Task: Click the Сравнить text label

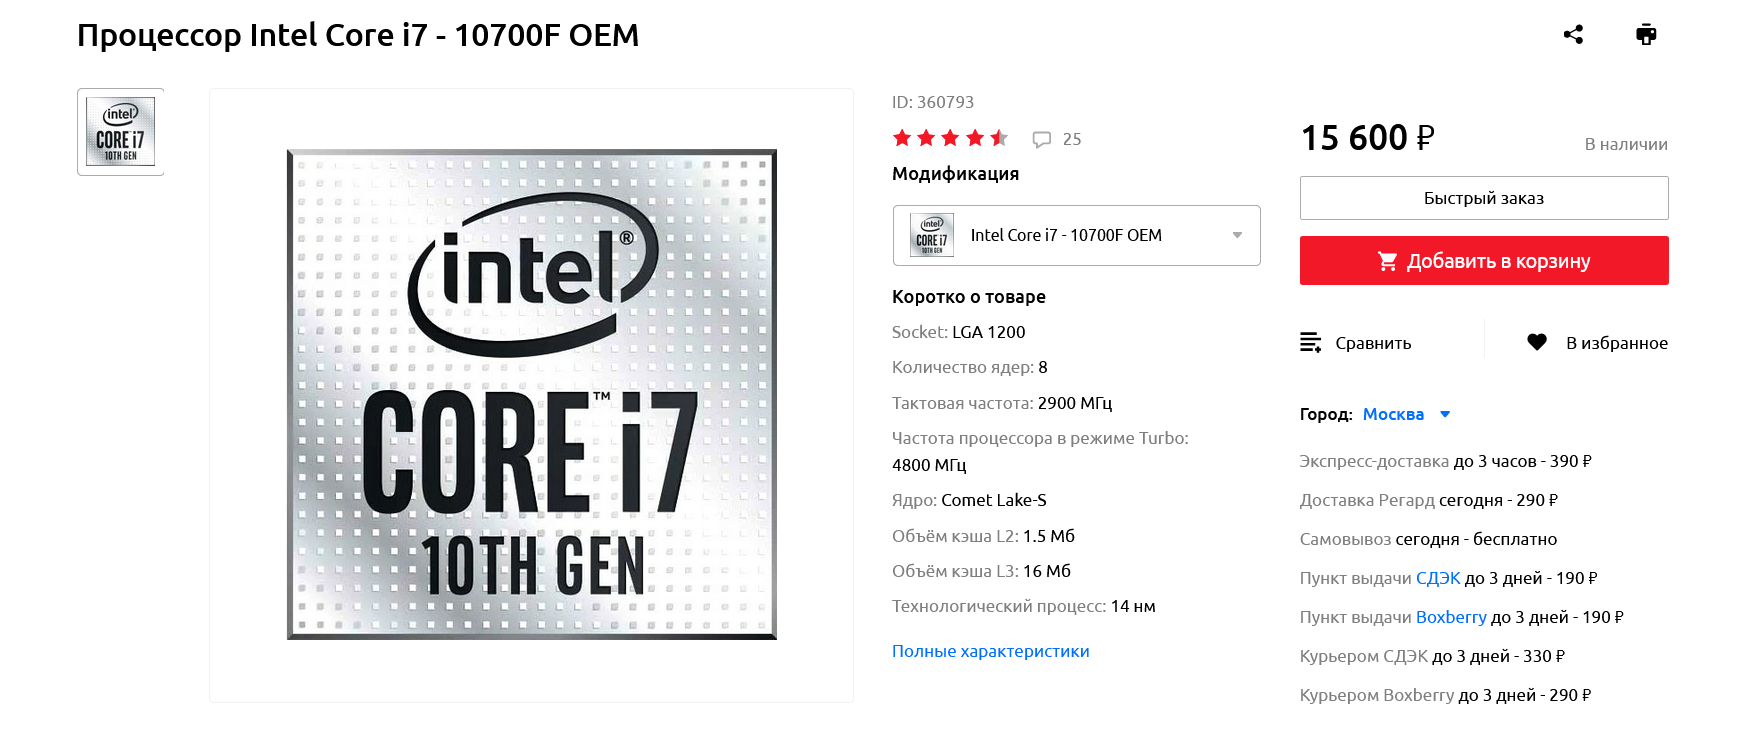Action: pos(1373,343)
